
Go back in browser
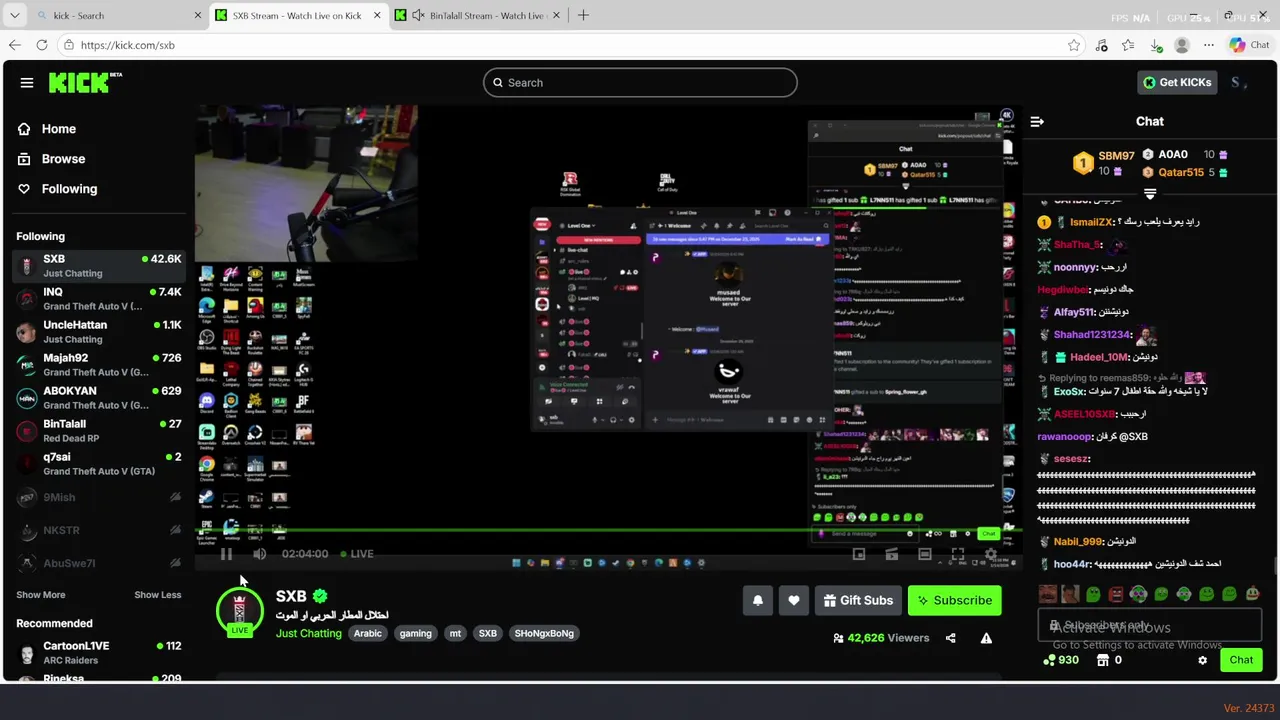tap(14, 45)
